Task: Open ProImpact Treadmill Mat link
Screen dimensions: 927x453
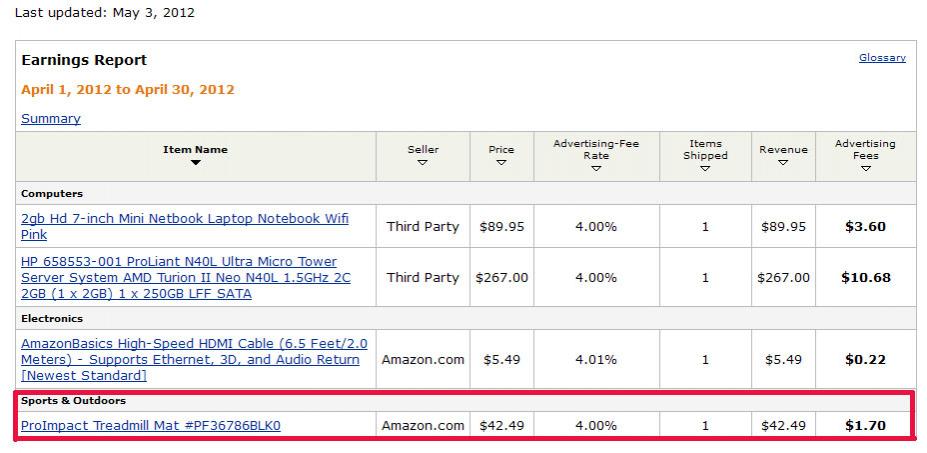Action: [151, 425]
